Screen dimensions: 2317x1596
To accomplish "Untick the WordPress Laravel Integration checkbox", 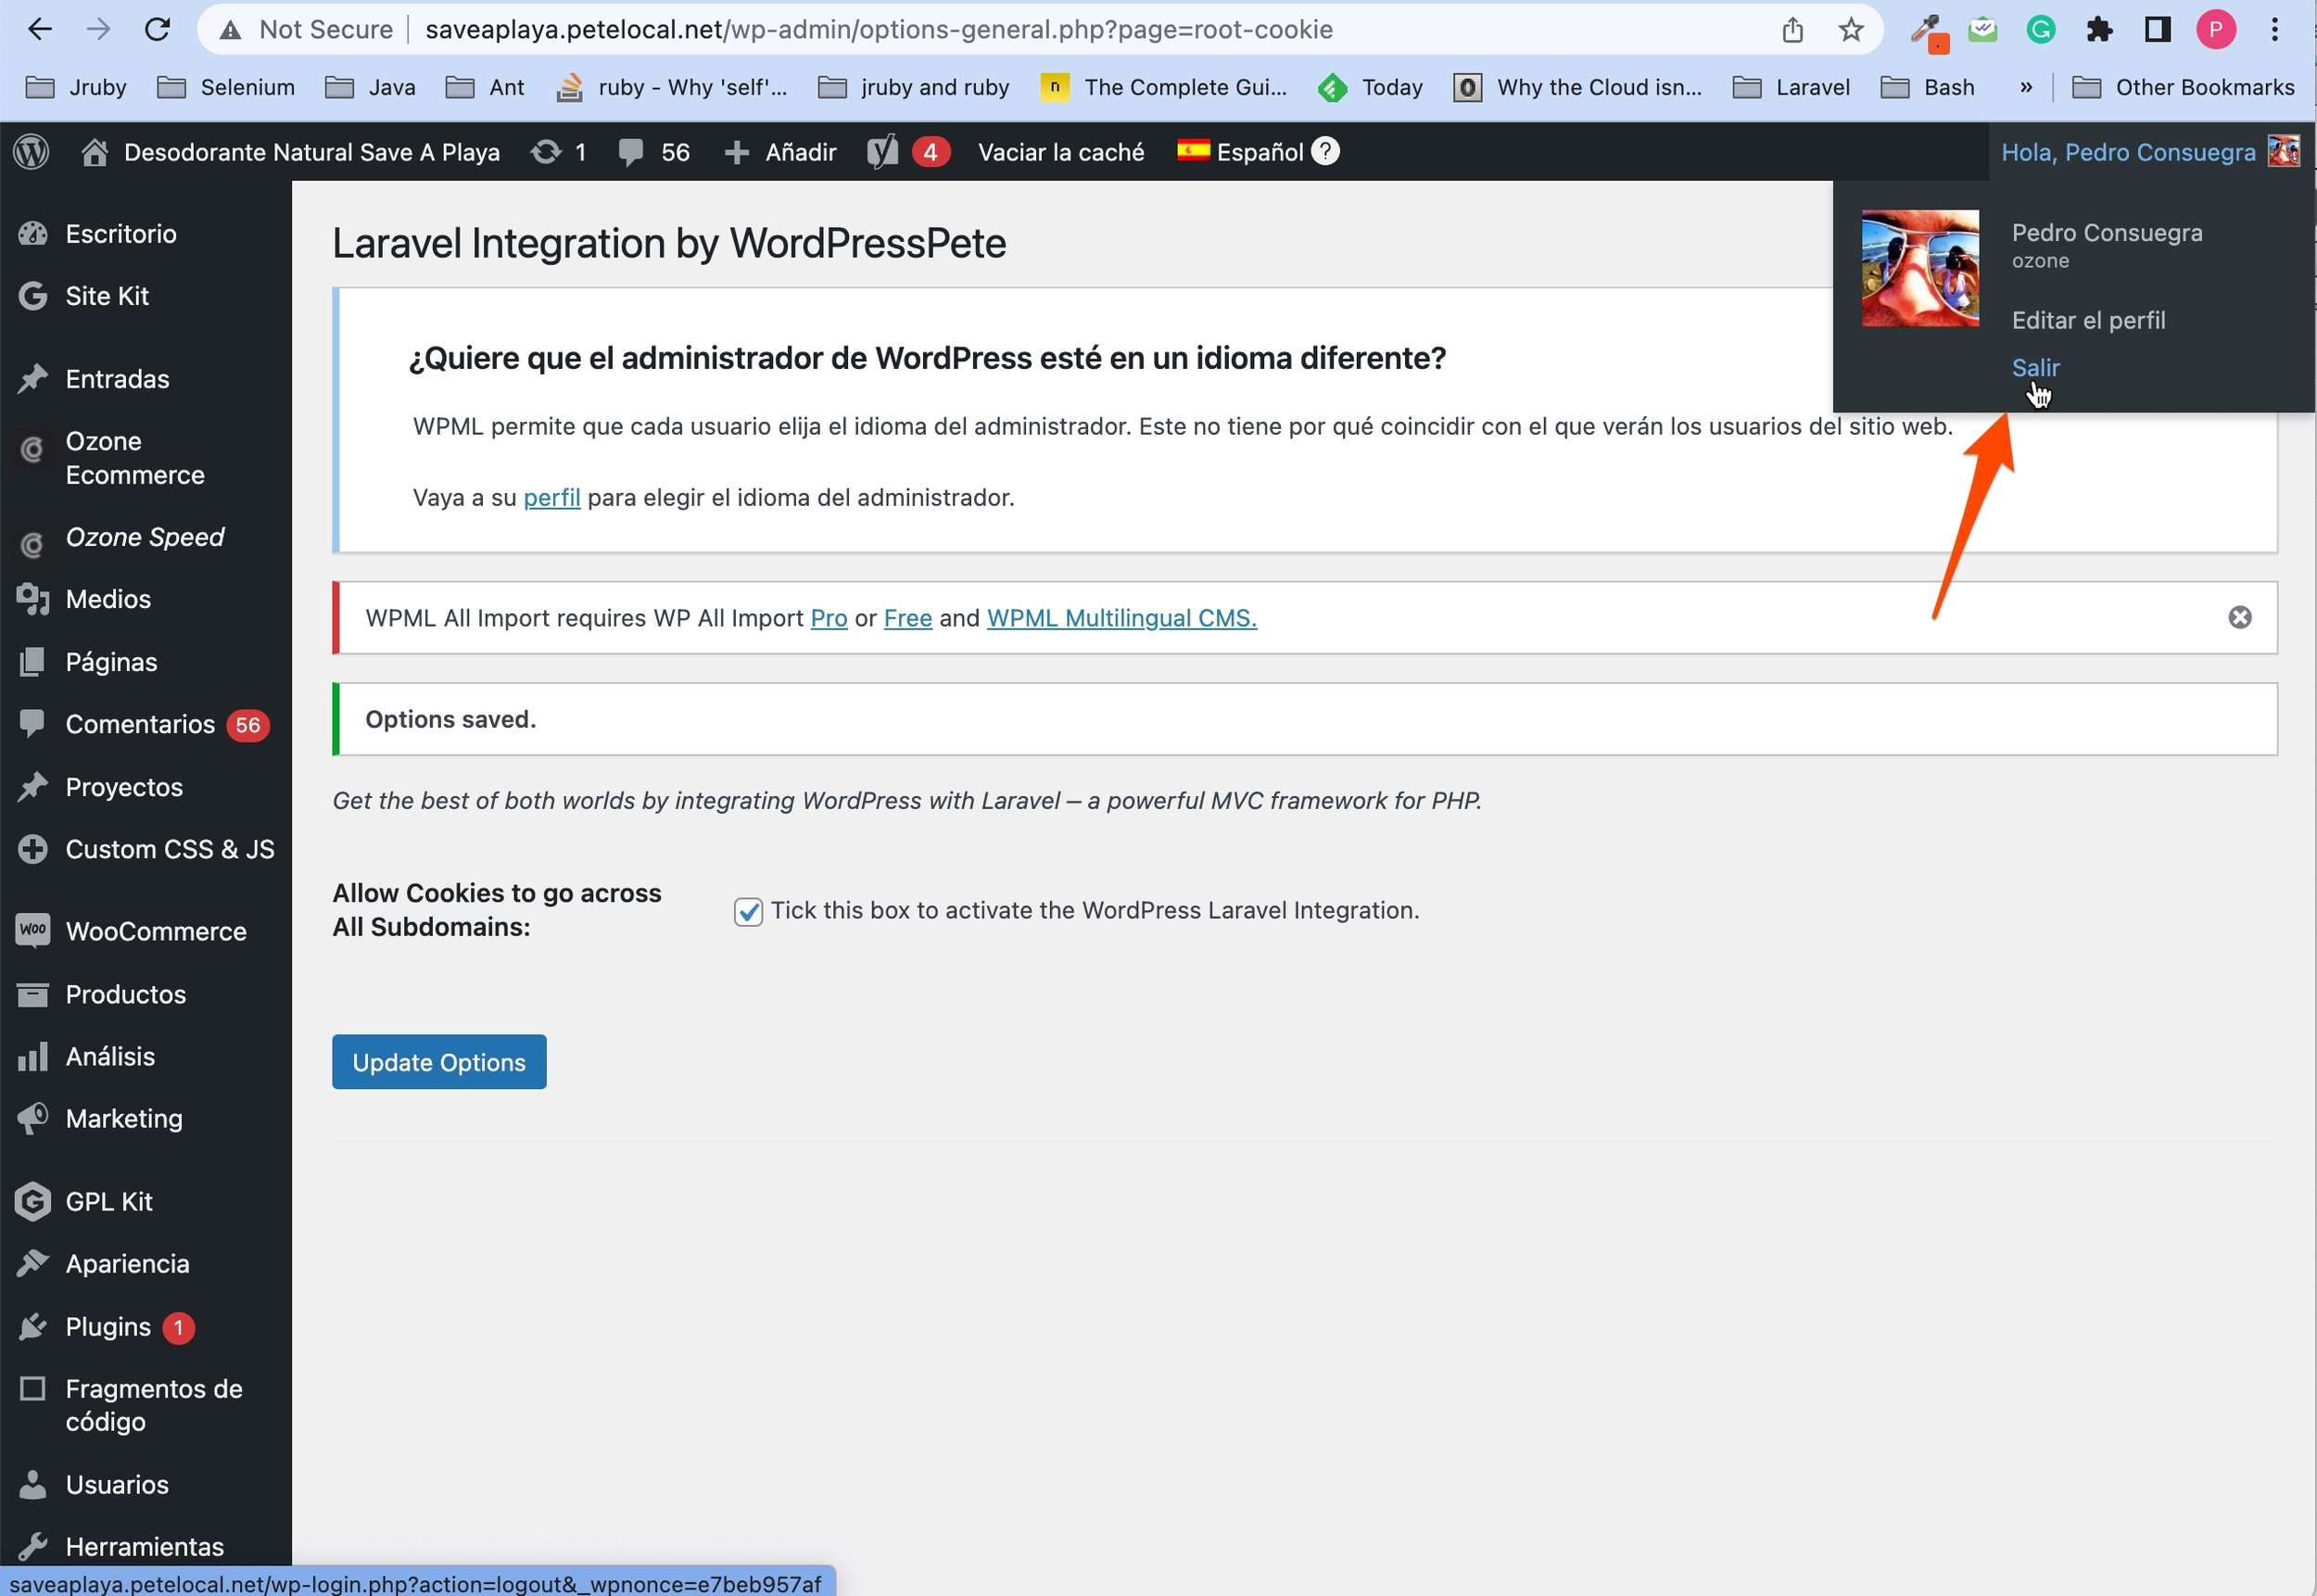I will (x=748, y=911).
